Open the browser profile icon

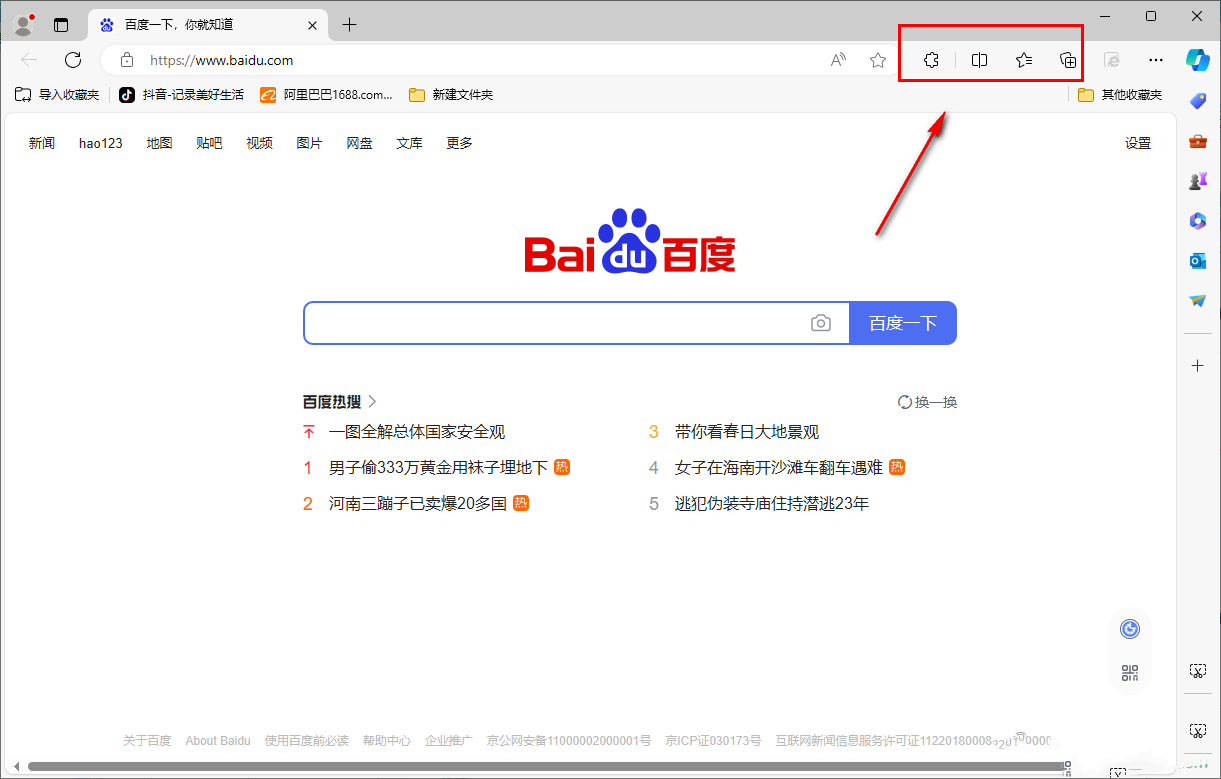(x=23, y=25)
